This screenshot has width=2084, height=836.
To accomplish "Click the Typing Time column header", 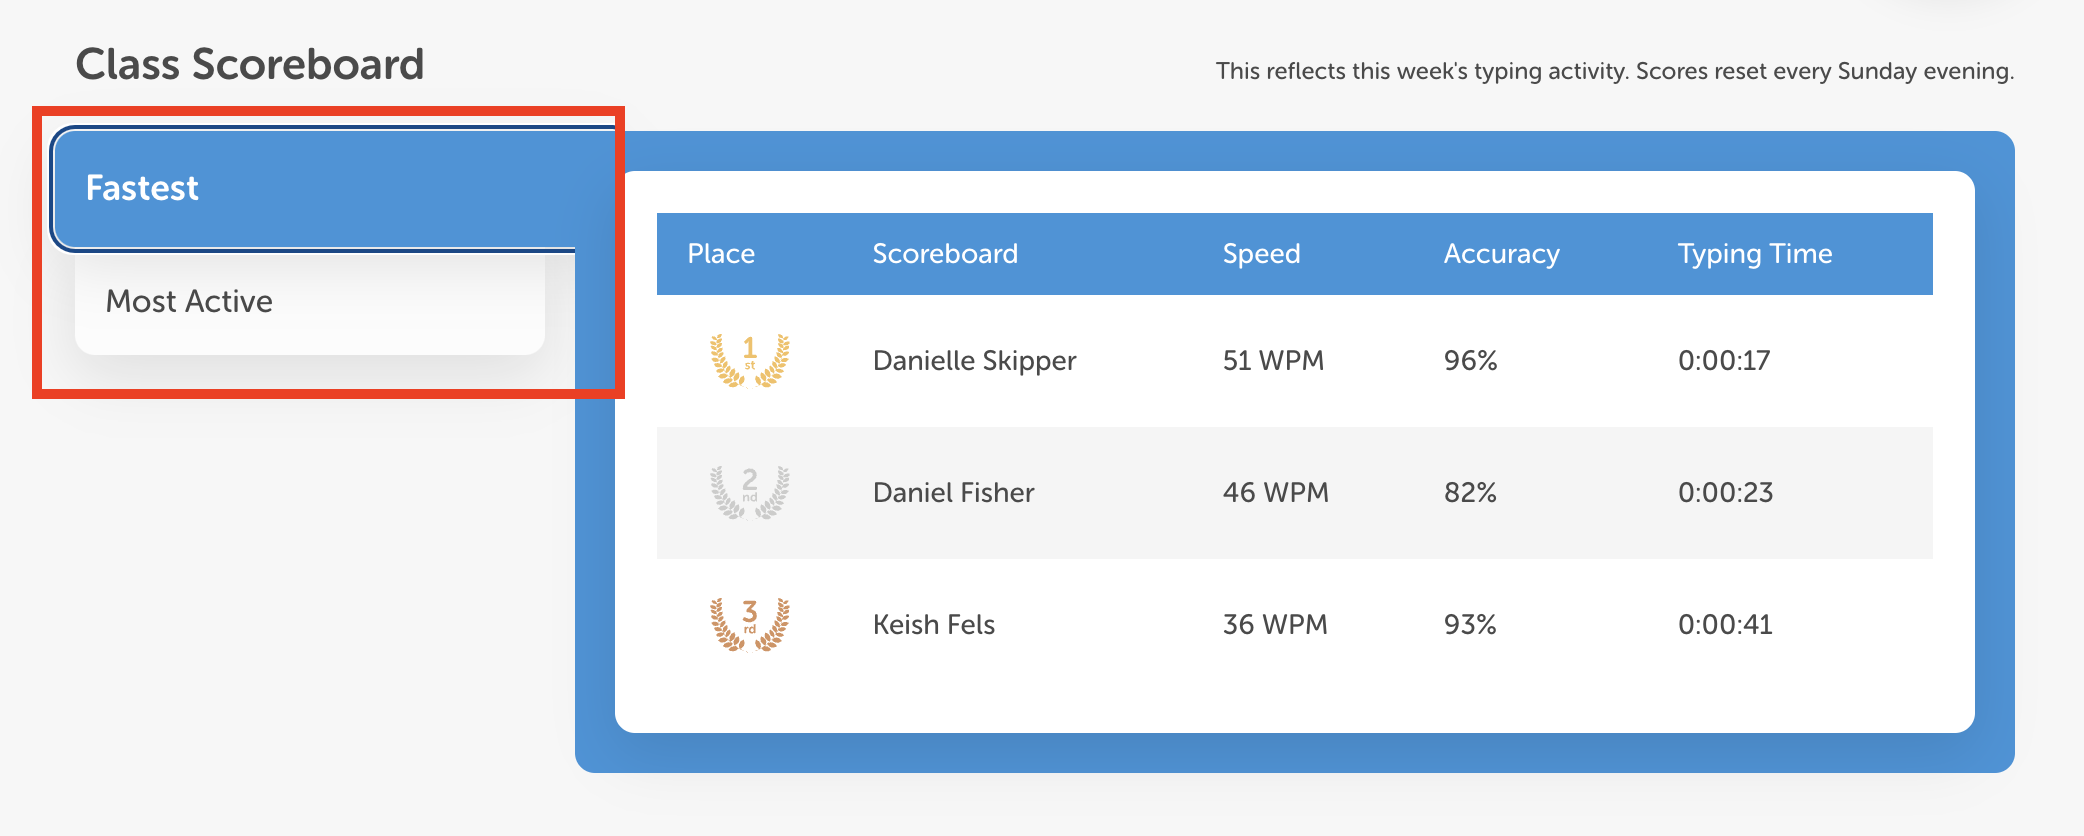I will pos(1755,254).
